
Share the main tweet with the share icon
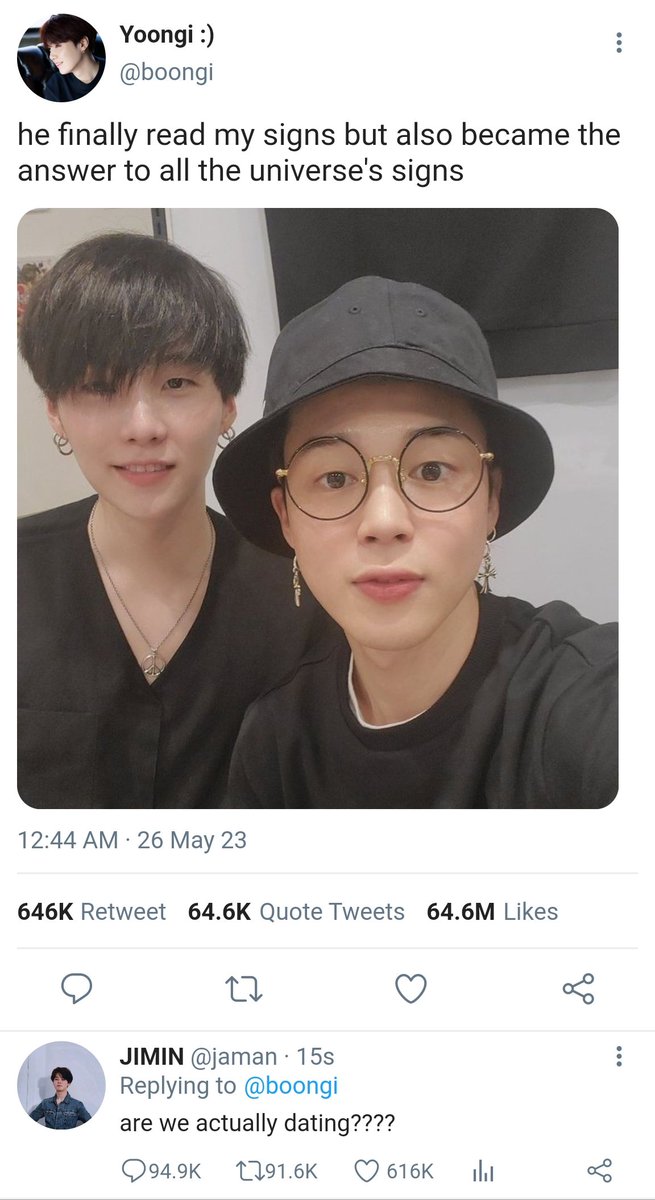578,989
